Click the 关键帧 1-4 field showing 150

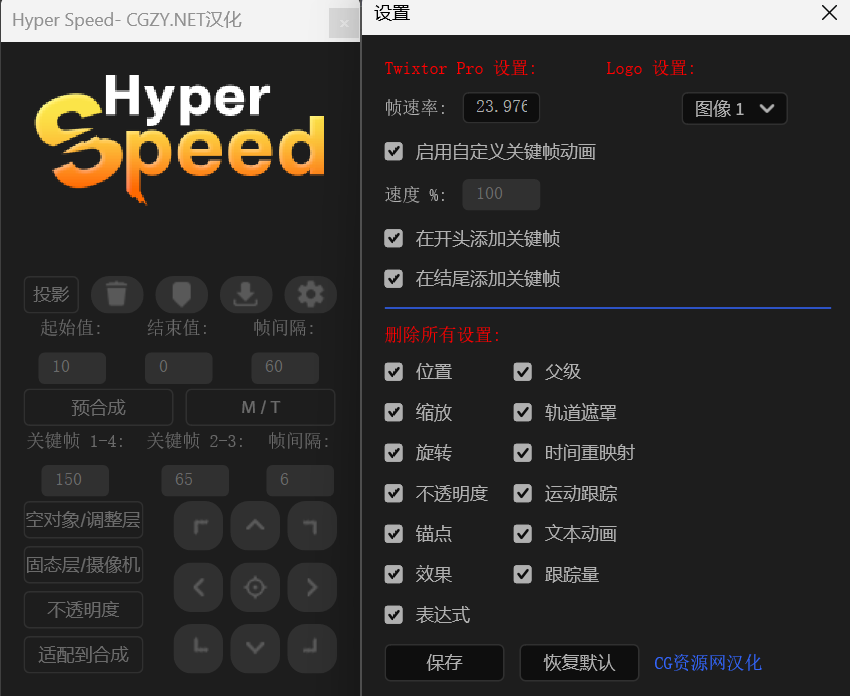75,480
